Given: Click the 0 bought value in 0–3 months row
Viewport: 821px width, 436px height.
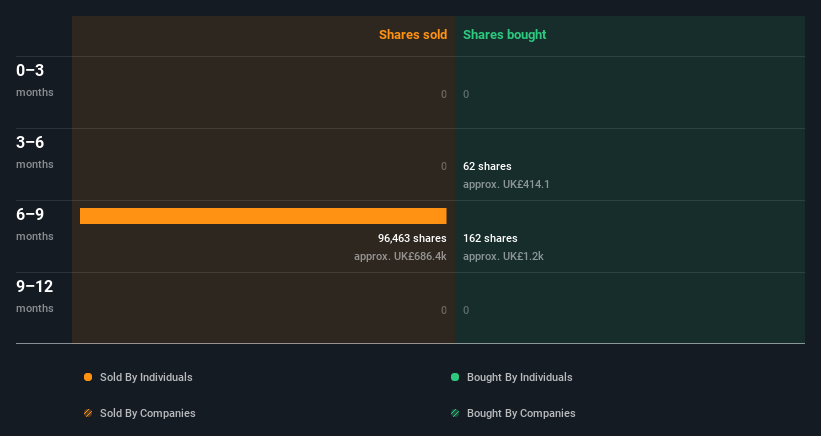Looking at the screenshot, I should (x=466, y=94).
